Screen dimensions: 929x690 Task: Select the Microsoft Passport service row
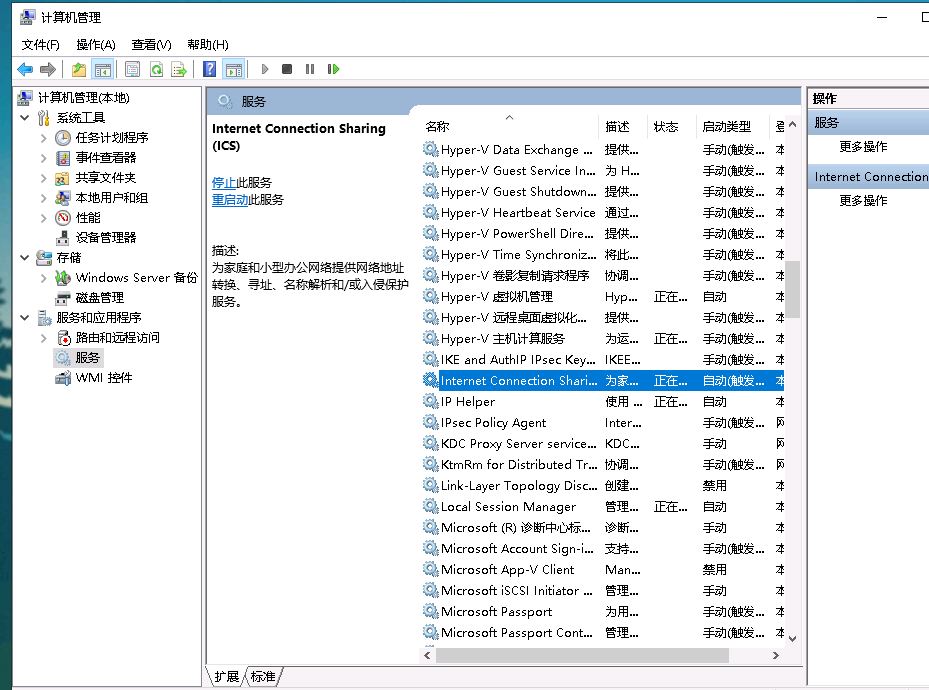pyautogui.click(x=603, y=611)
